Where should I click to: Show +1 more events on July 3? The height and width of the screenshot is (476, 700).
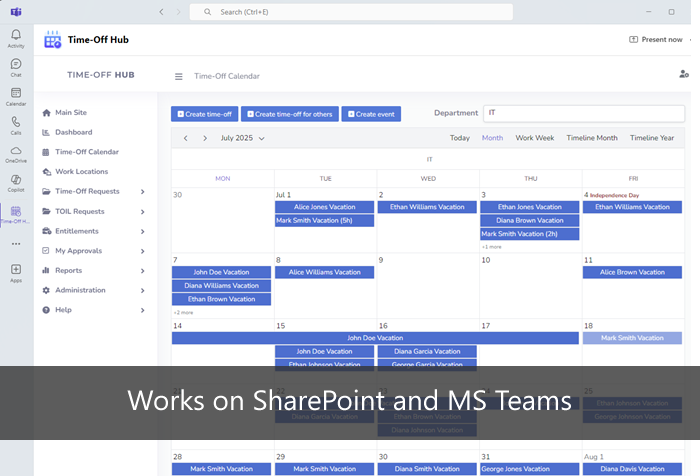pos(491,247)
